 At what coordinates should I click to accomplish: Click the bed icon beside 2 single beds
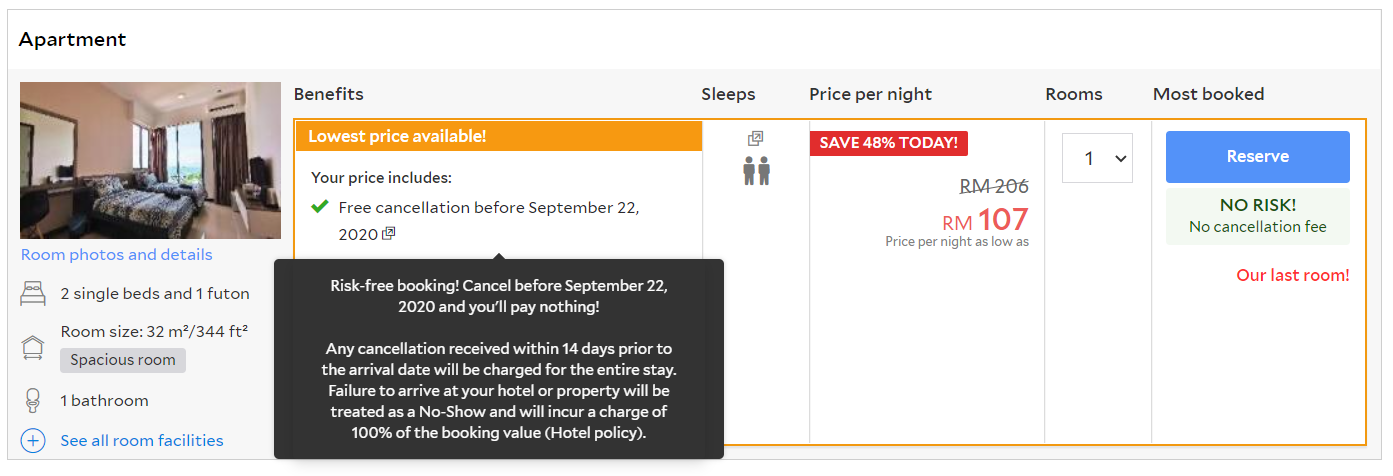coord(33,294)
